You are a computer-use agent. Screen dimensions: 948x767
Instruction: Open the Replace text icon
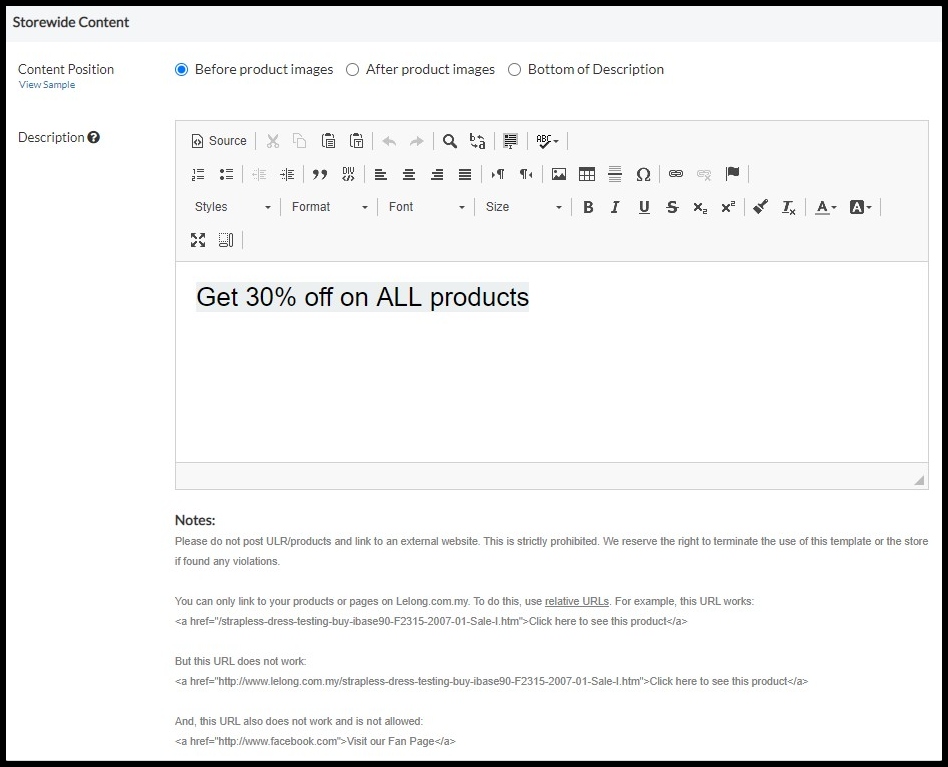[478, 141]
